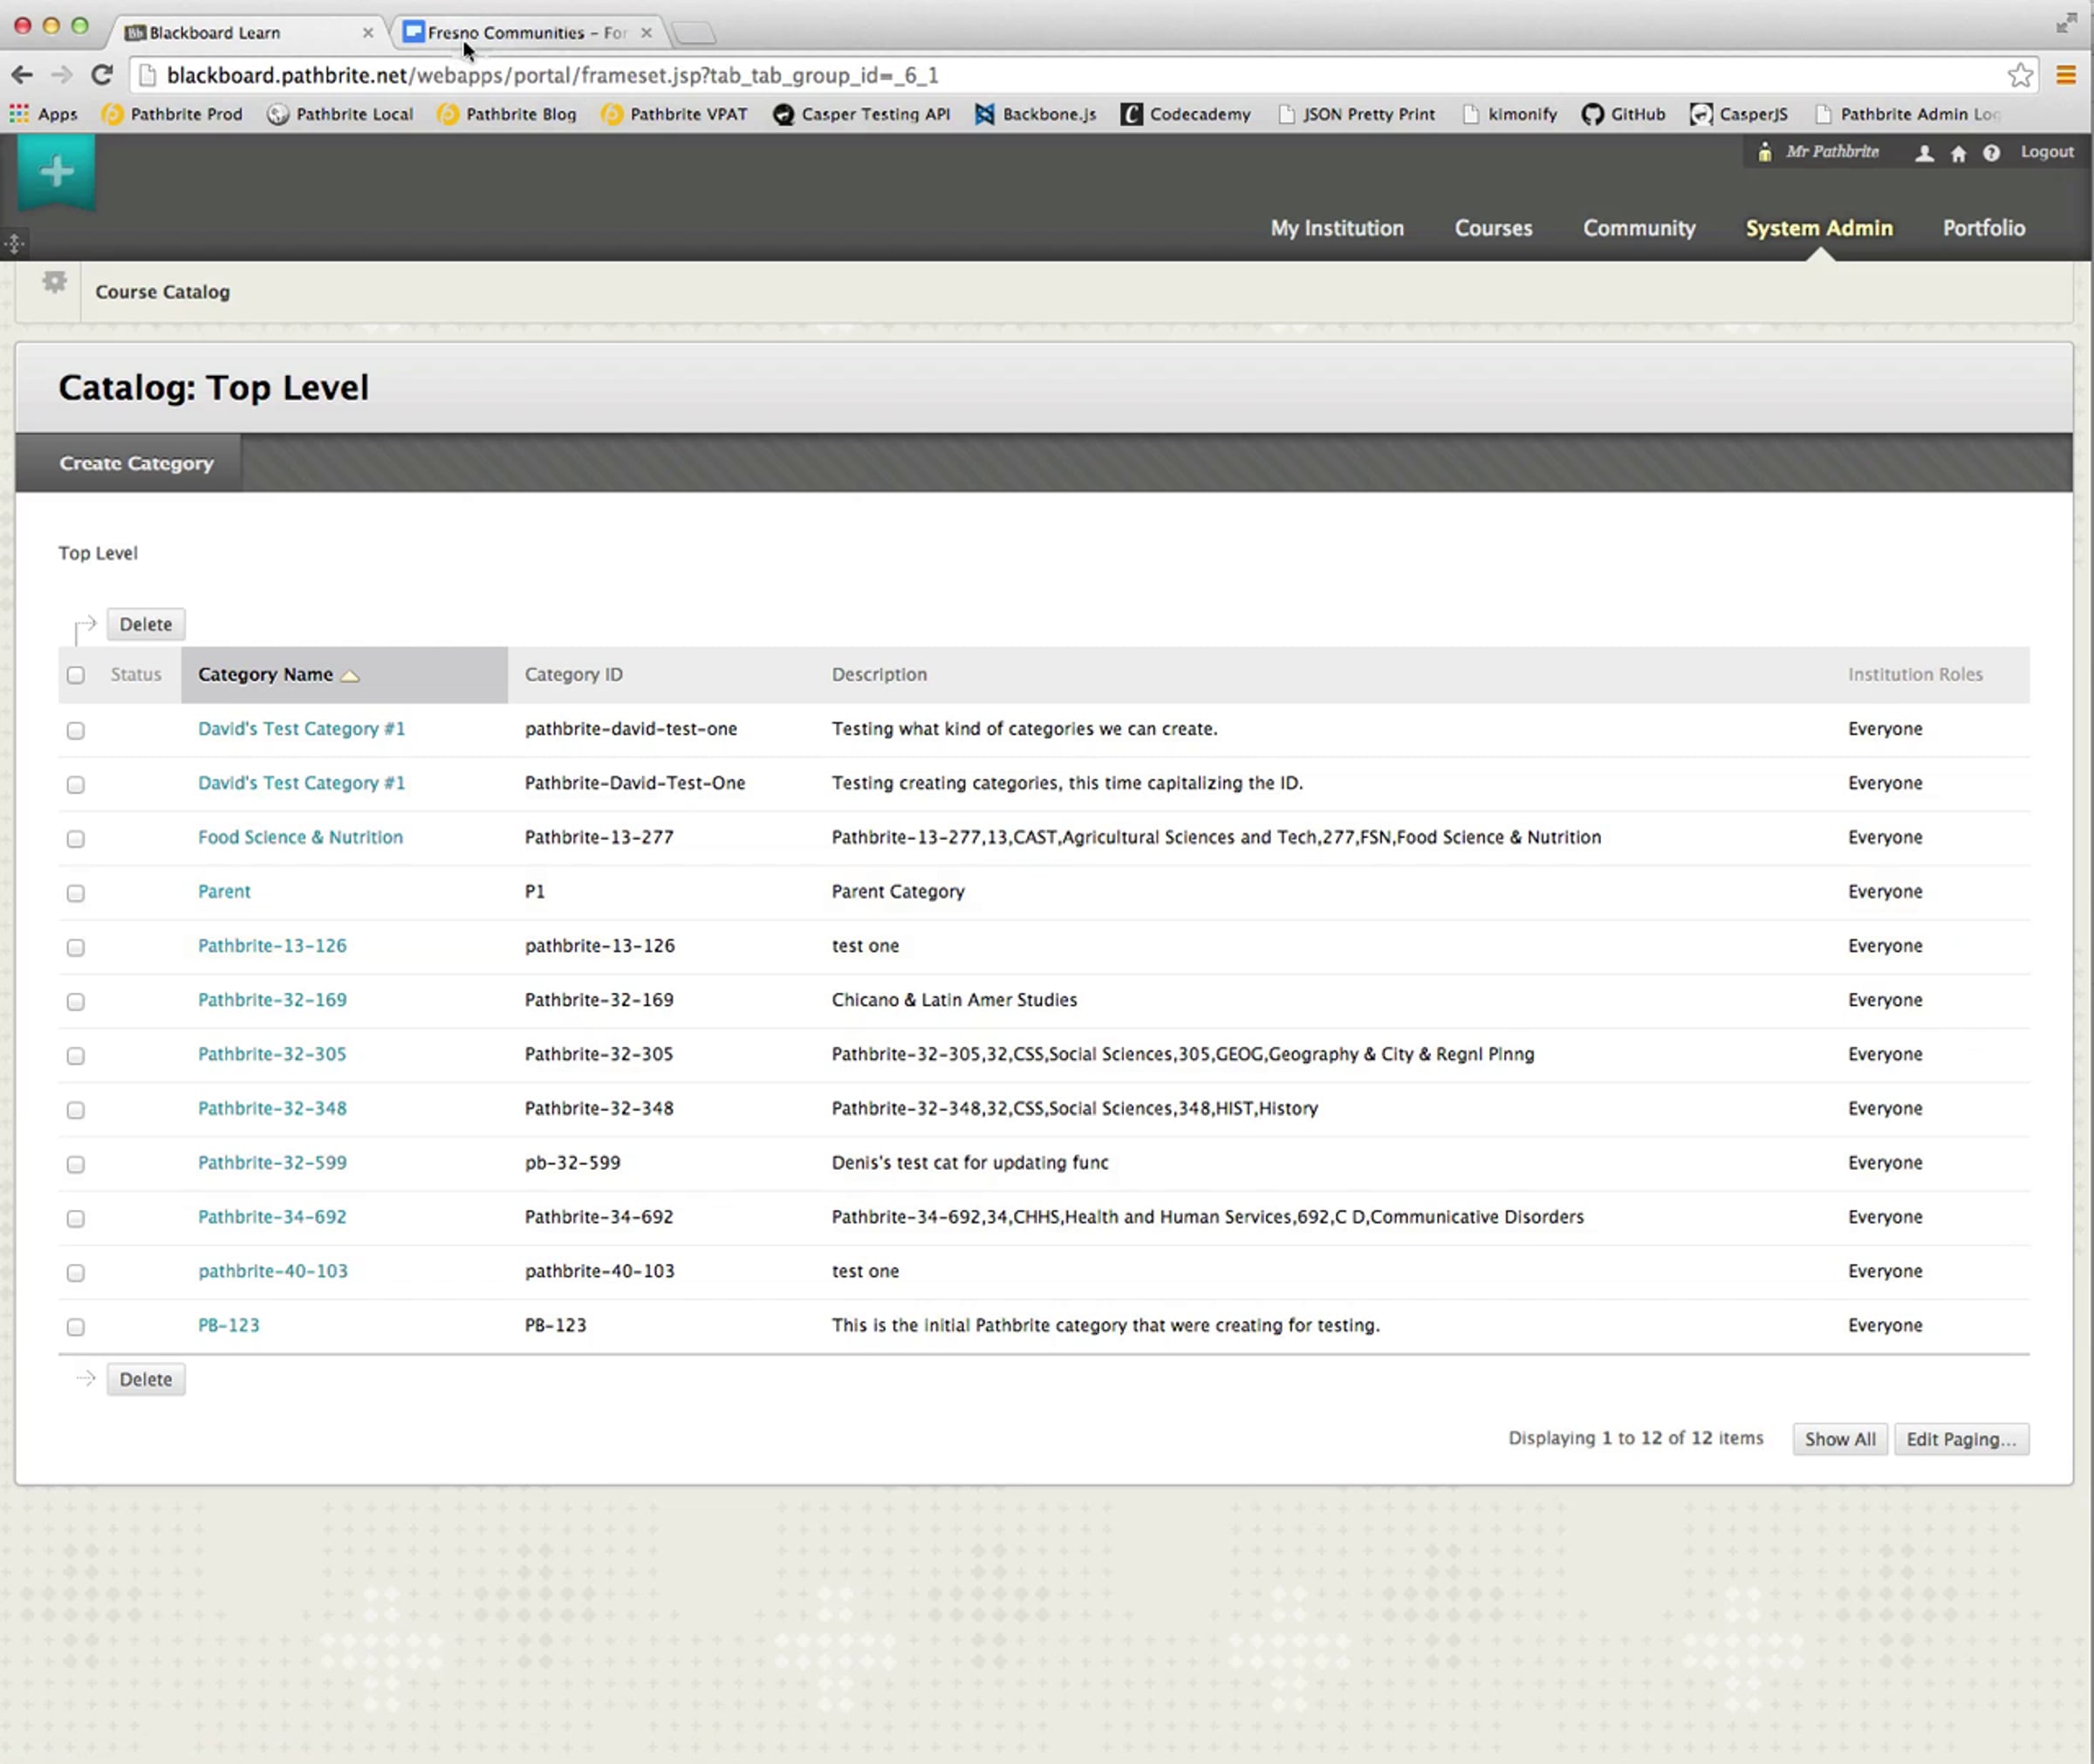Tick the Pathbrite-34-692 row checkbox
This screenshot has height=1764, width=2094.
pos(76,1218)
